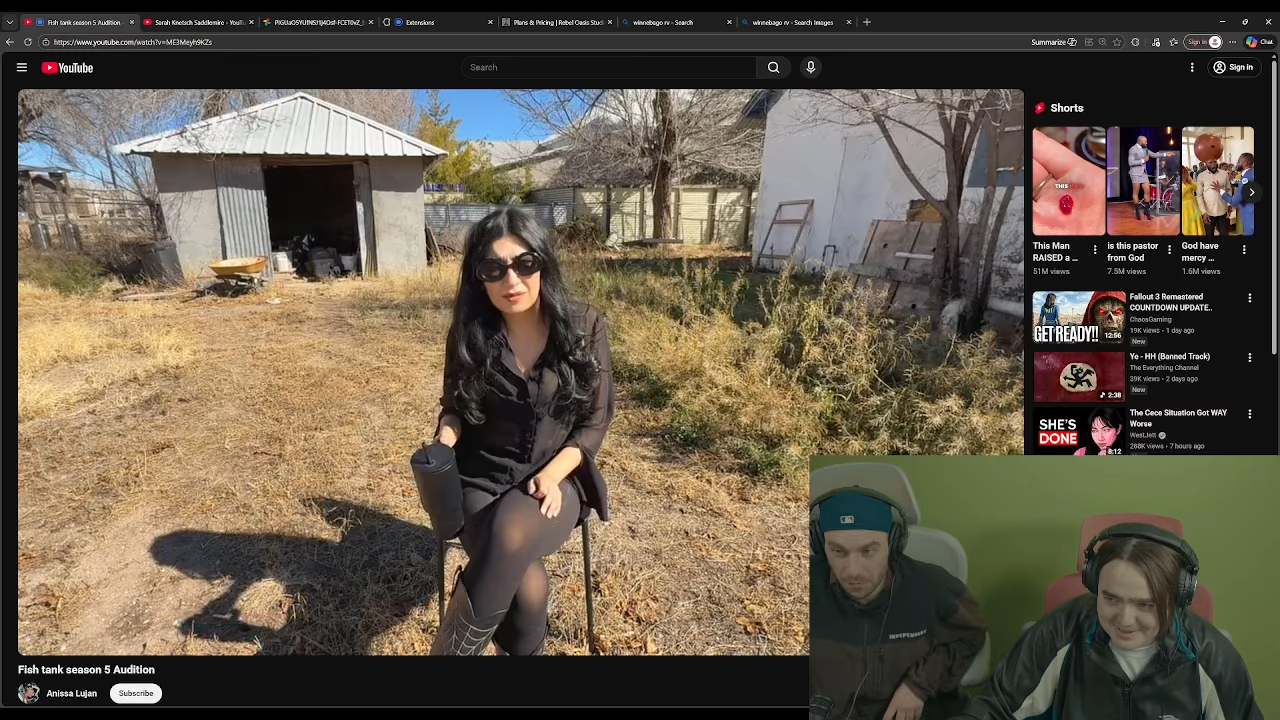Close the Extensions tab
The image size is (1280, 720).
click(x=490, y=22)
